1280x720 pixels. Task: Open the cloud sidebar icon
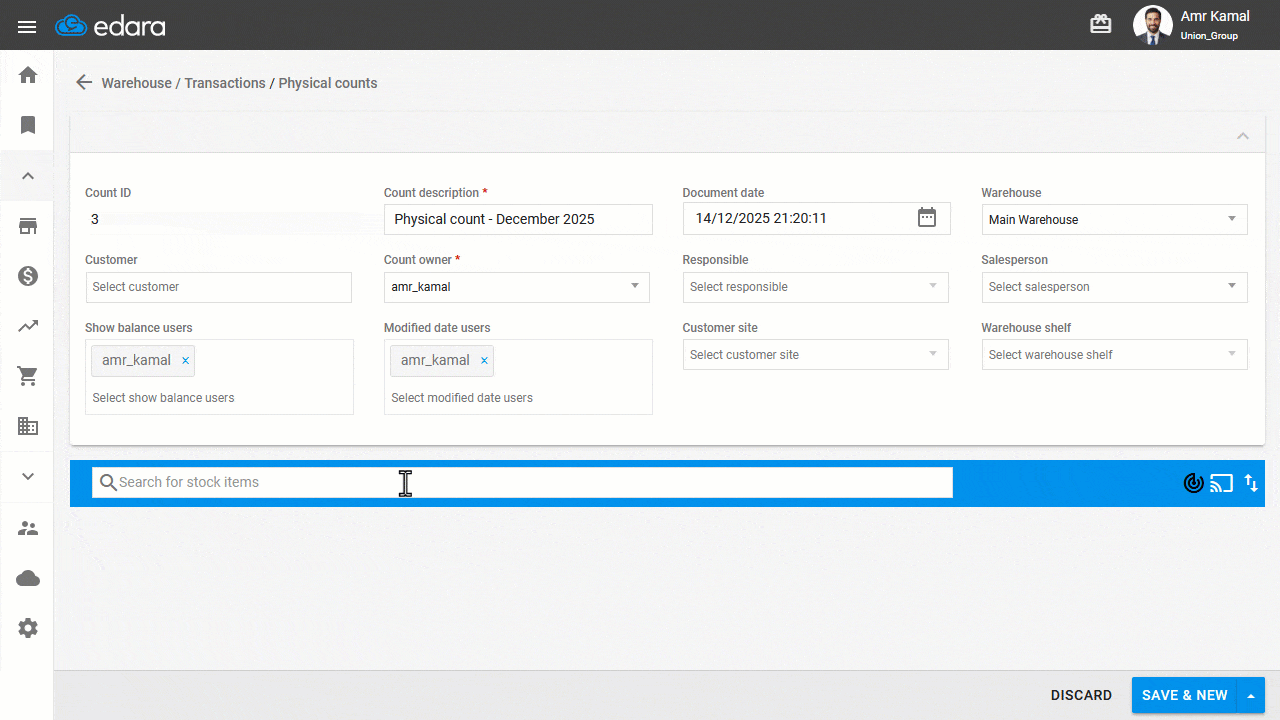pyautogui.click(x=28, y=578)
